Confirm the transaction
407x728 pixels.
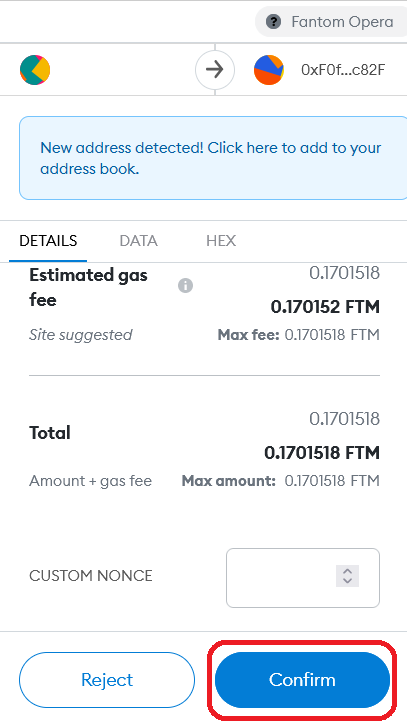pyautogui.click(x=302, y=680)
